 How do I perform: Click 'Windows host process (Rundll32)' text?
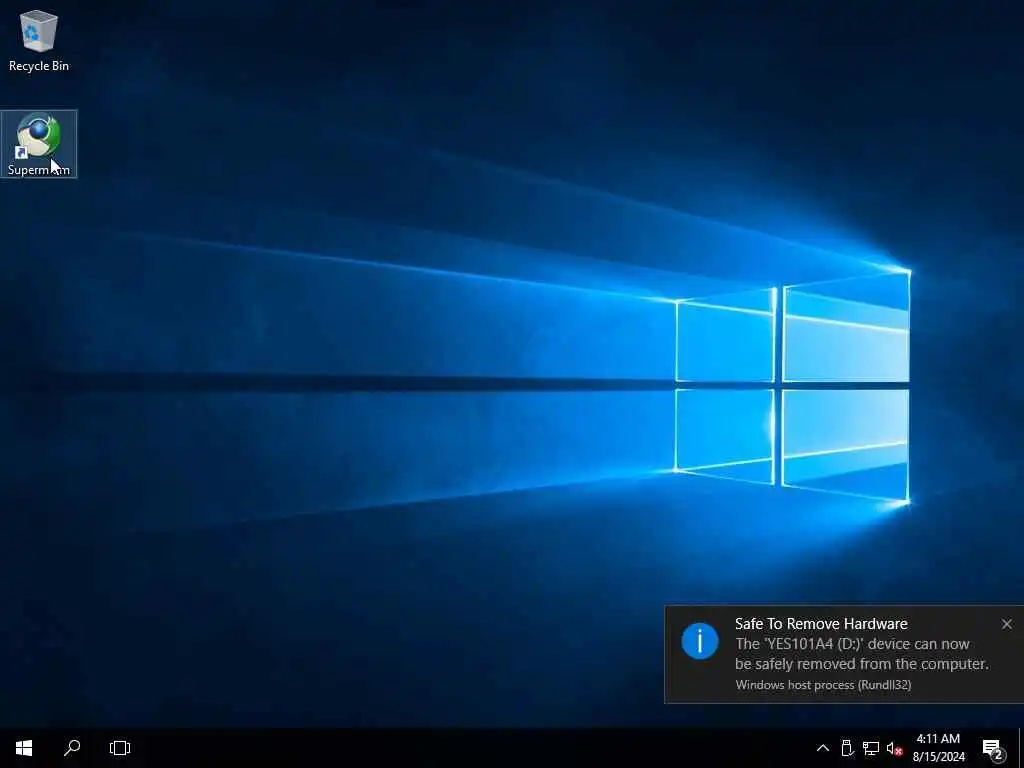click(823, 684)
